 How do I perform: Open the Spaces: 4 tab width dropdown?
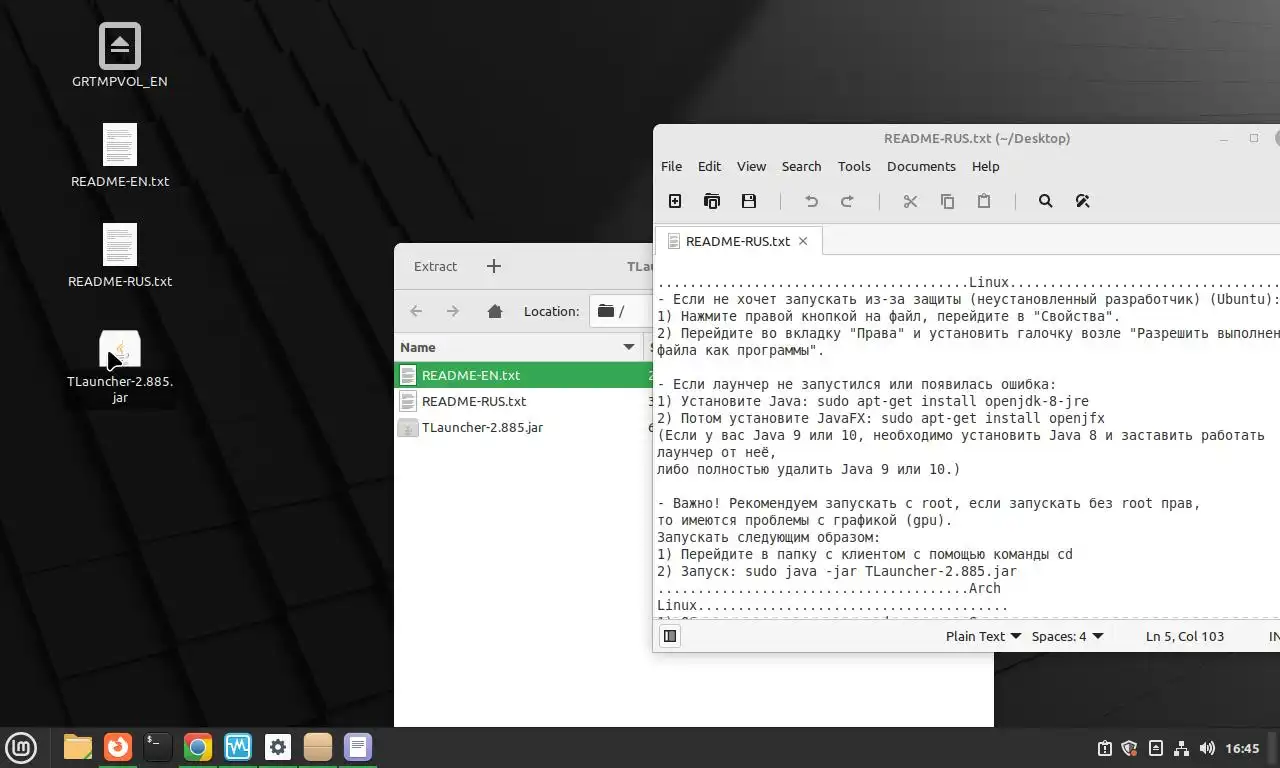[x=1068, y=636]
